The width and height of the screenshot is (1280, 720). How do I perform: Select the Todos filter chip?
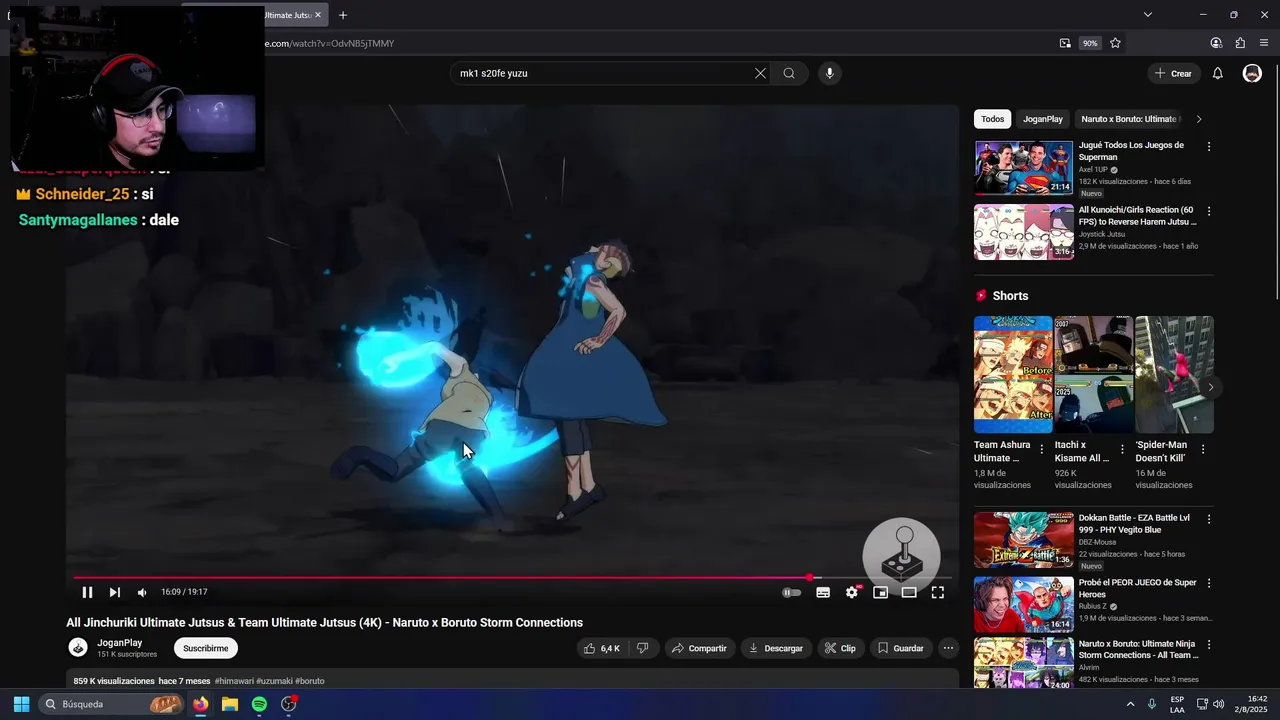[x=992, y=119]
